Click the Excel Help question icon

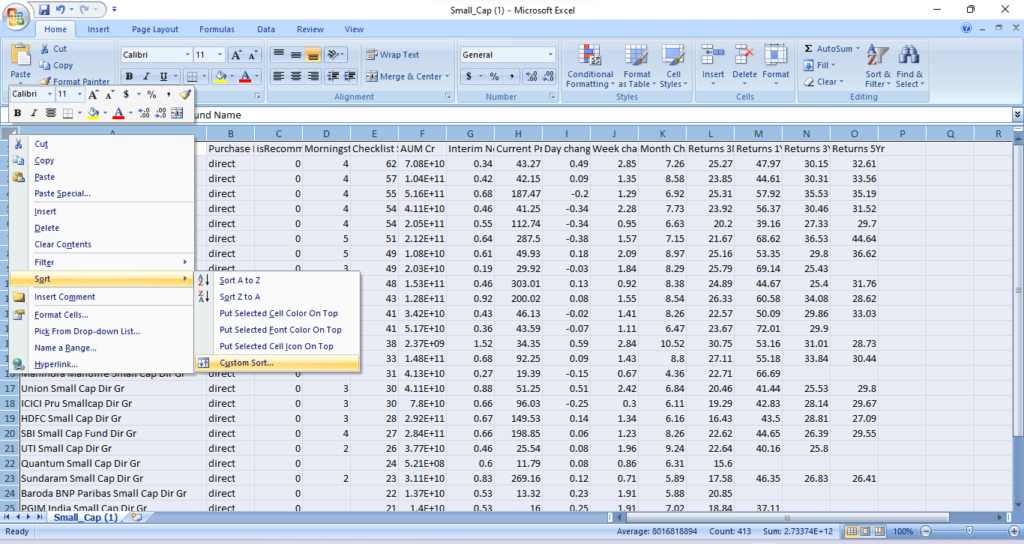point(966,29)
